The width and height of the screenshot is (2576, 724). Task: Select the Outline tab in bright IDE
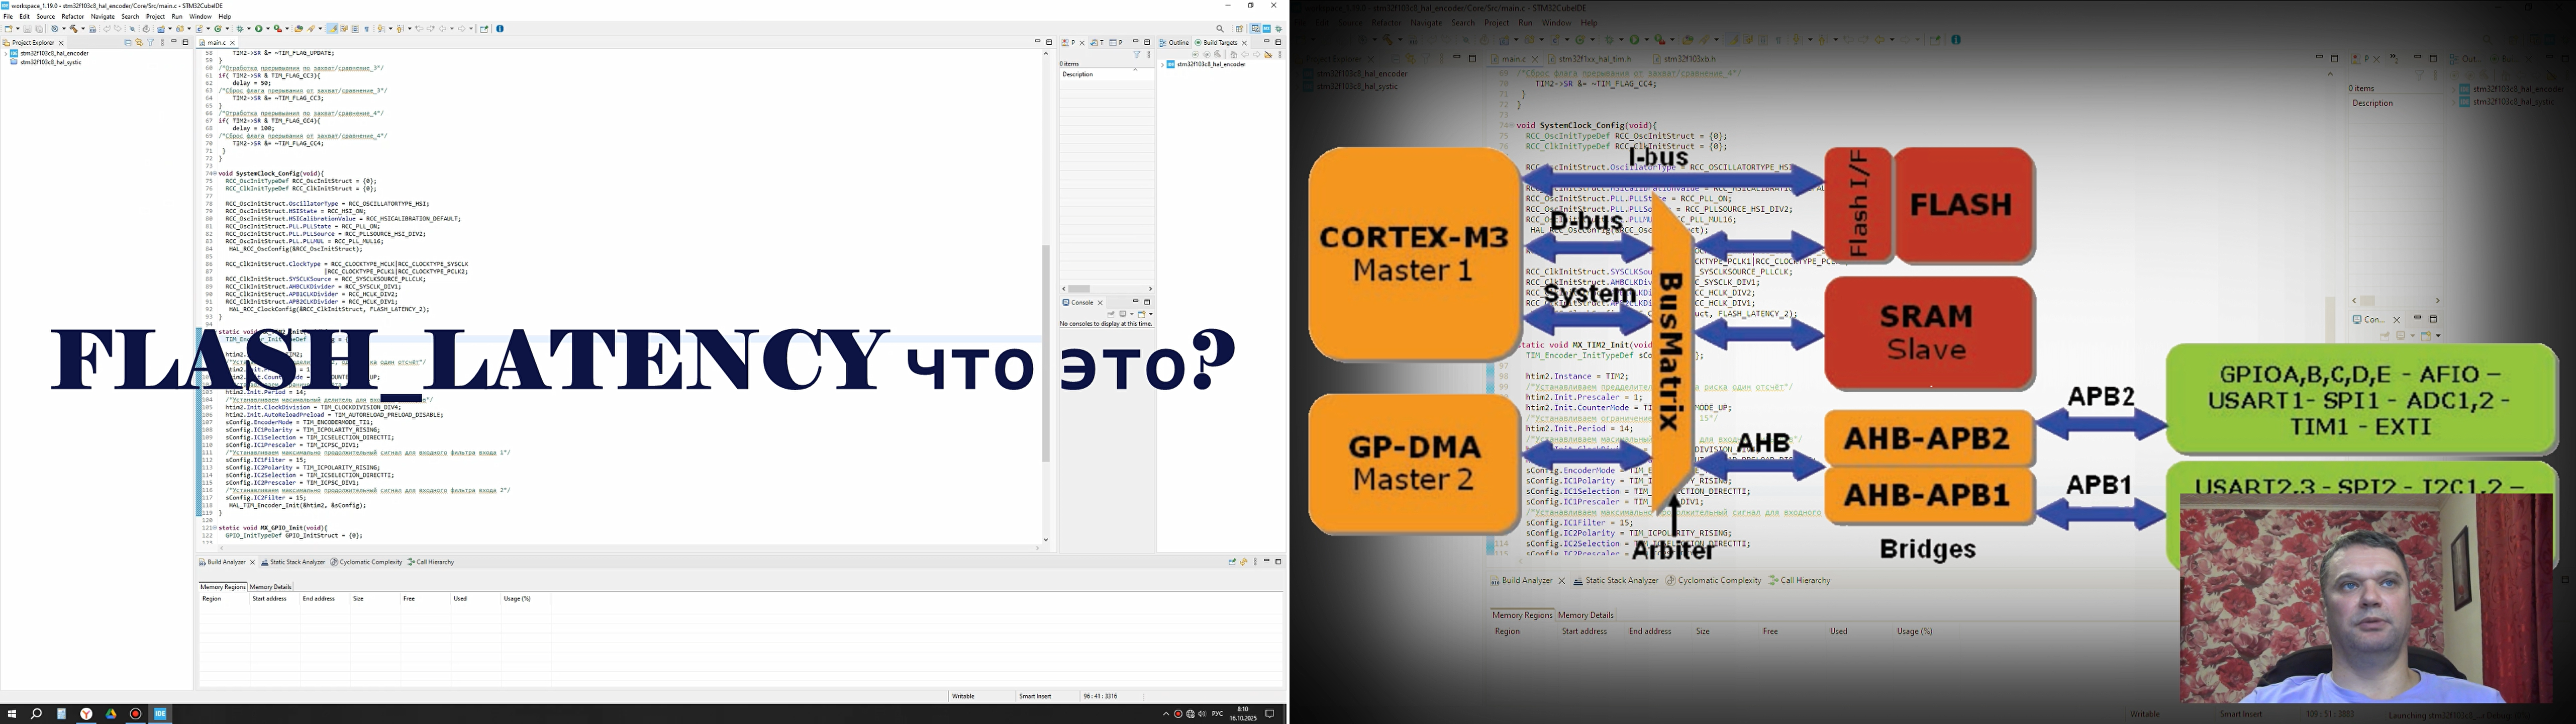coord(1175,43)
